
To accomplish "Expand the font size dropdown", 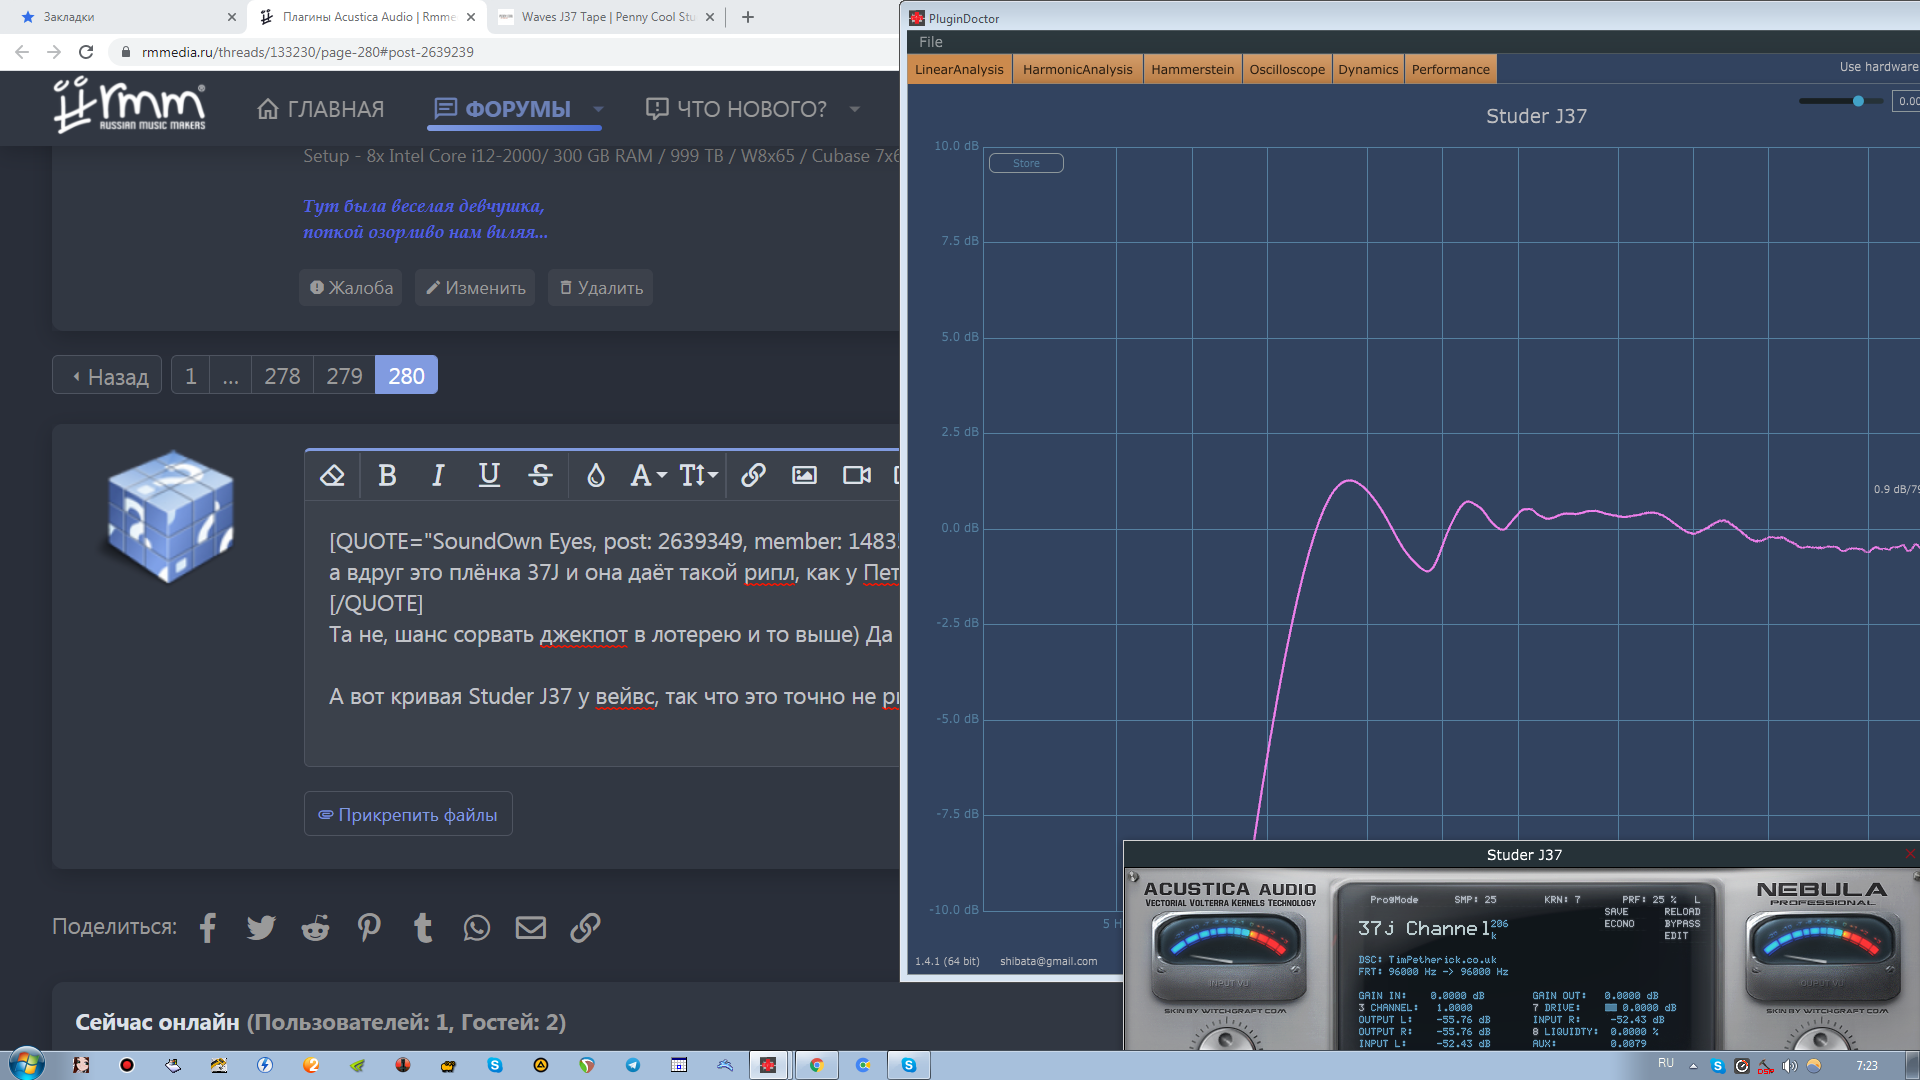I will [x=699, y=475].
